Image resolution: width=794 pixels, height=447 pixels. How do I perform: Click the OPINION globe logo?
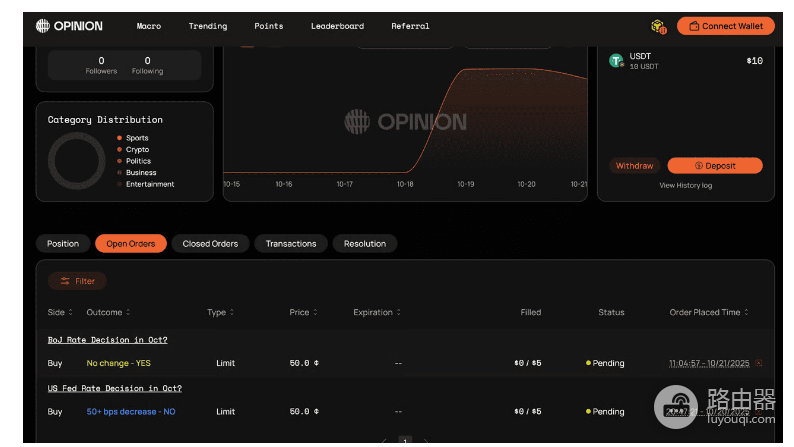coord(43,26)
